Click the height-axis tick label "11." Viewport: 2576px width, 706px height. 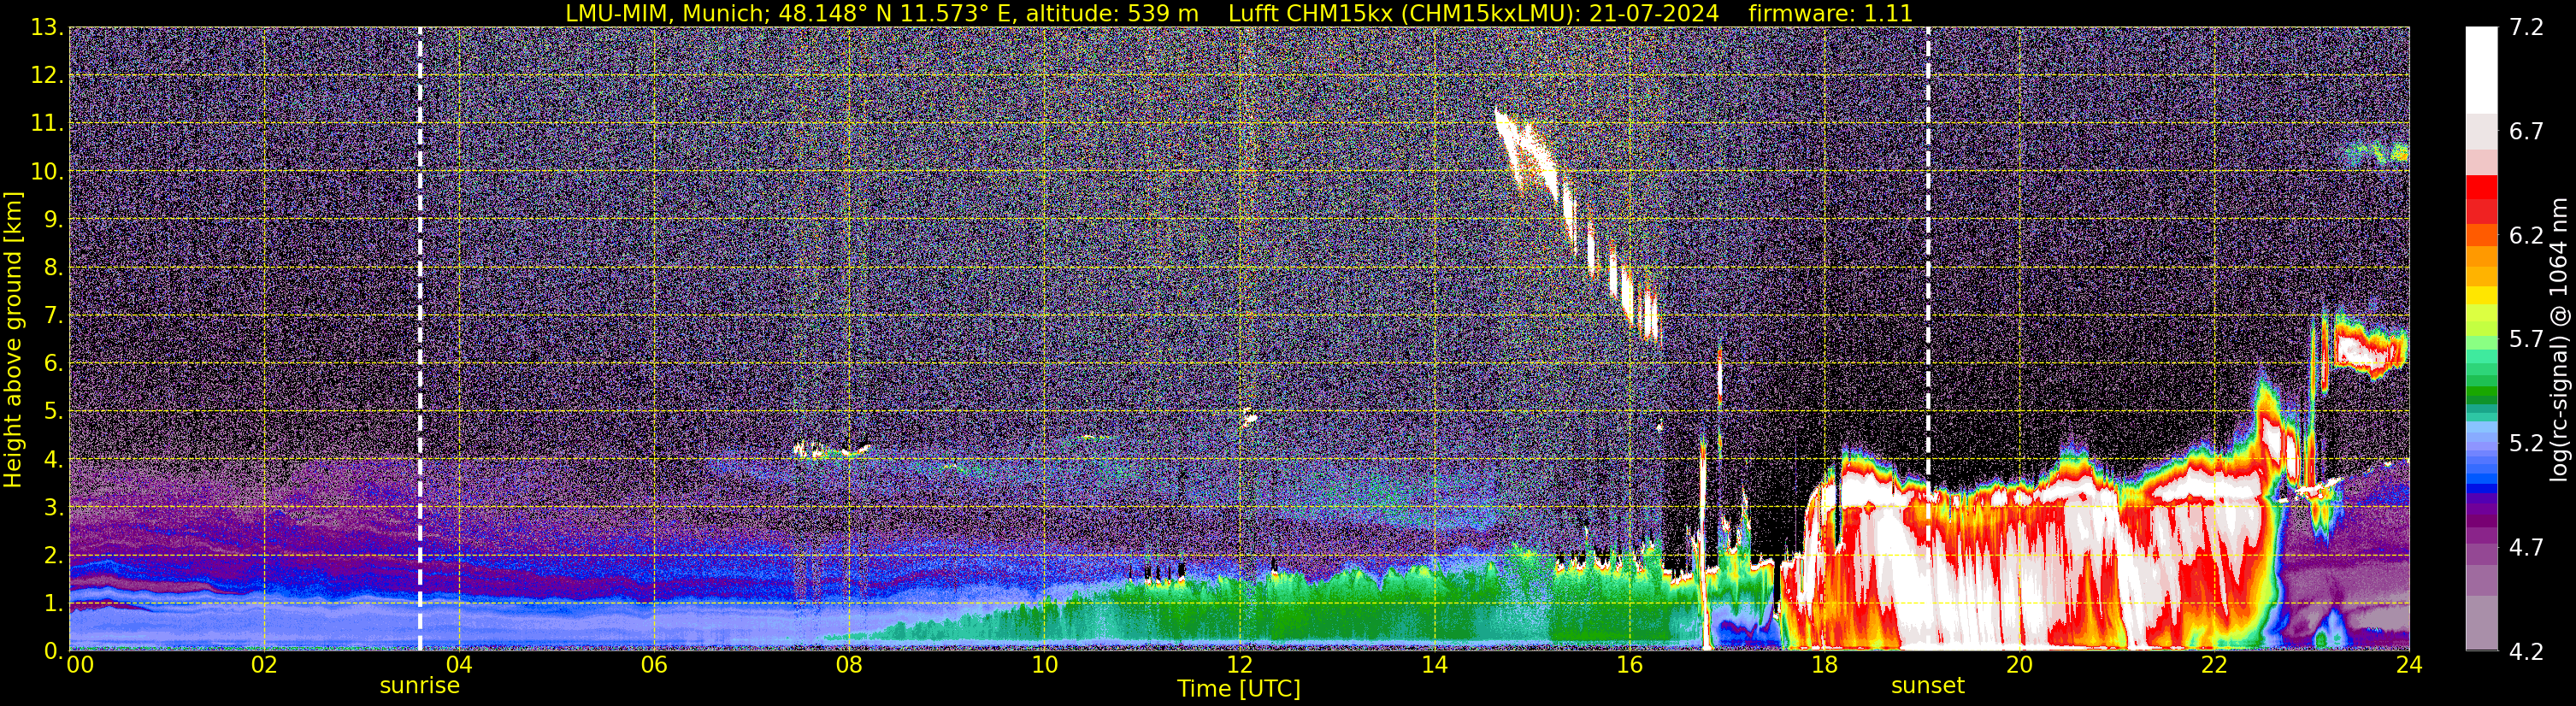47,124
